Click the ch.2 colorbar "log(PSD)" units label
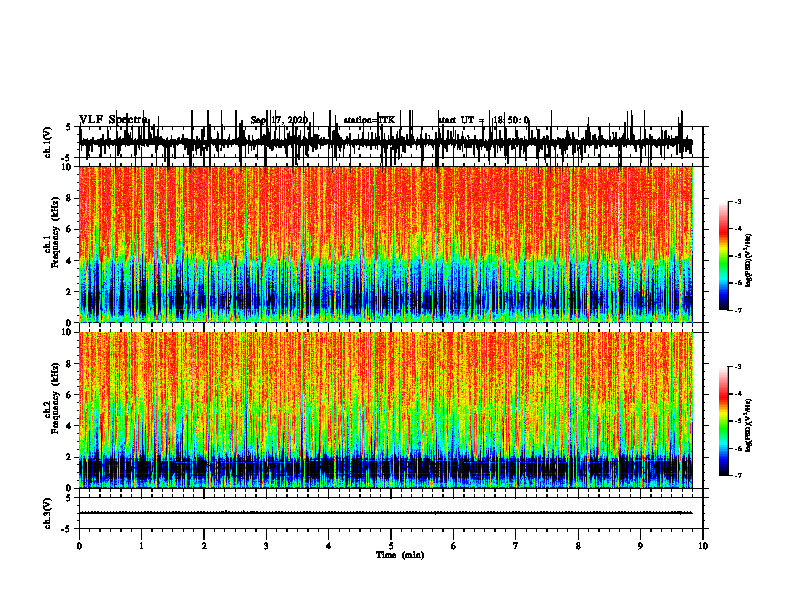792x612 pixels. click(x=748, y=425)
